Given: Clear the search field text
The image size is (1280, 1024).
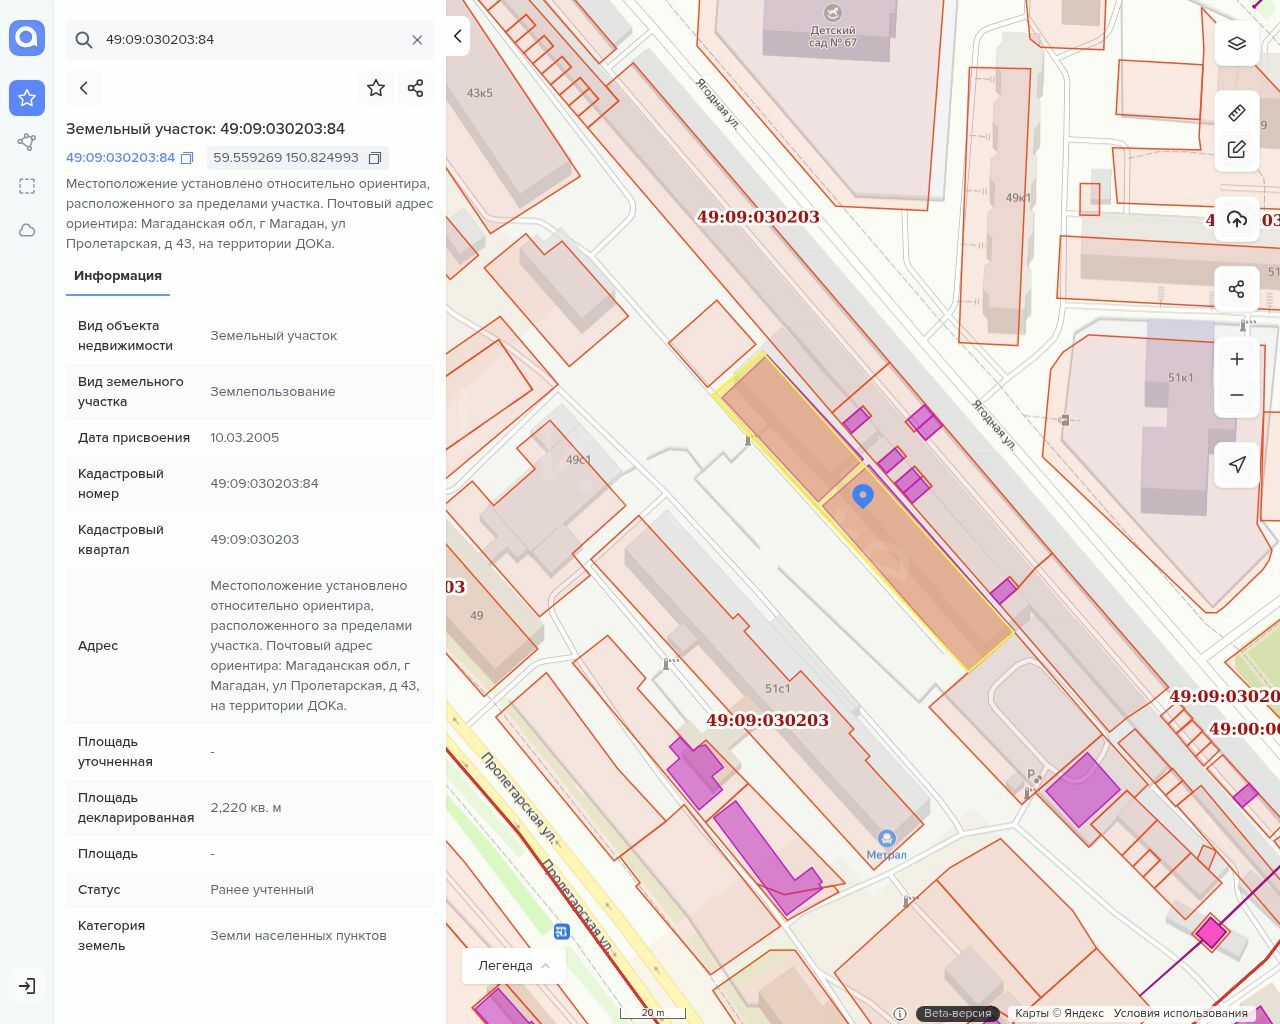Looking at the screenshot, I should [x=417, y=40].
